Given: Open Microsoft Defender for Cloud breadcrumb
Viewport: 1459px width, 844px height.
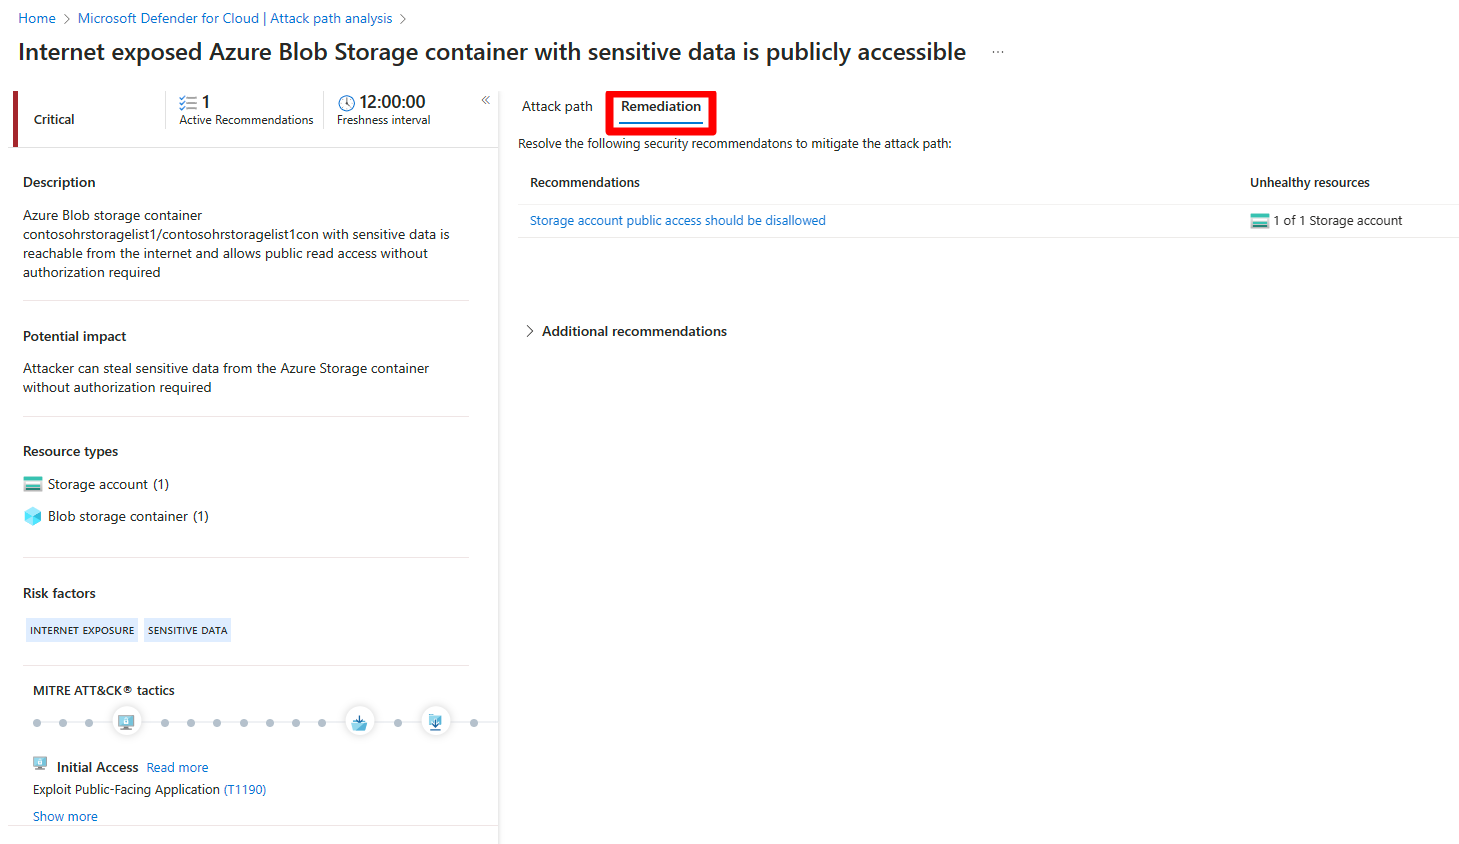Looking at the screenshot, I should pos(235,19).
